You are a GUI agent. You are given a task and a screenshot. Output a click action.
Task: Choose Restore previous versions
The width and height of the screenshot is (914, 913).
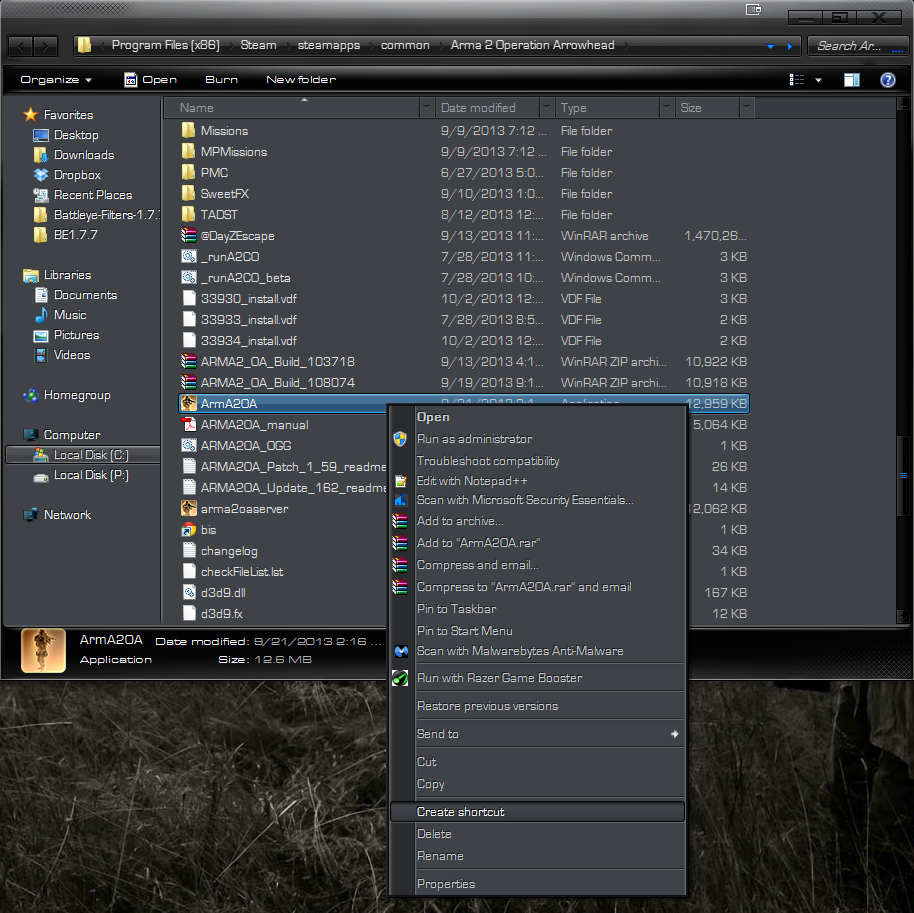487,706
